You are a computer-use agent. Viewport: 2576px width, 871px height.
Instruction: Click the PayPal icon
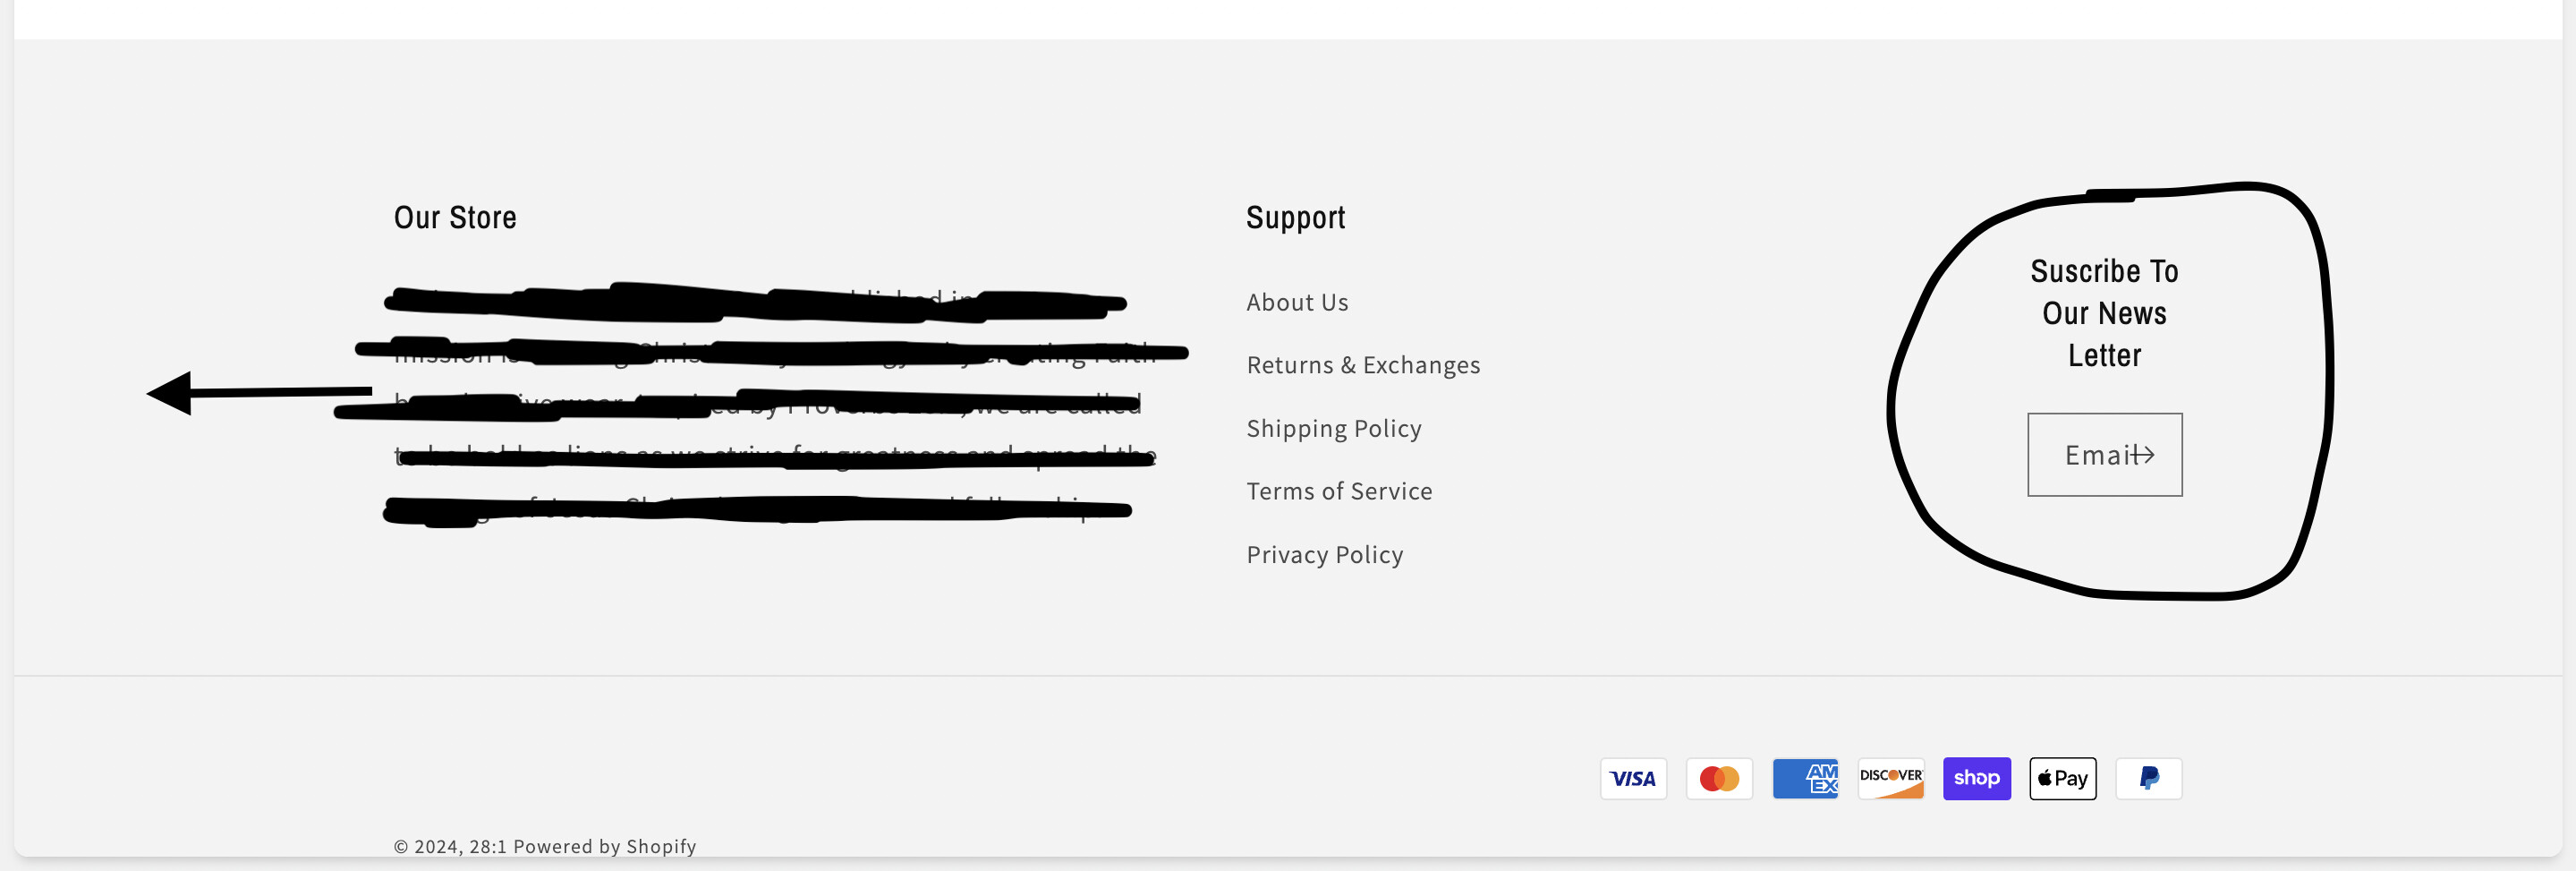[2148, 778]
